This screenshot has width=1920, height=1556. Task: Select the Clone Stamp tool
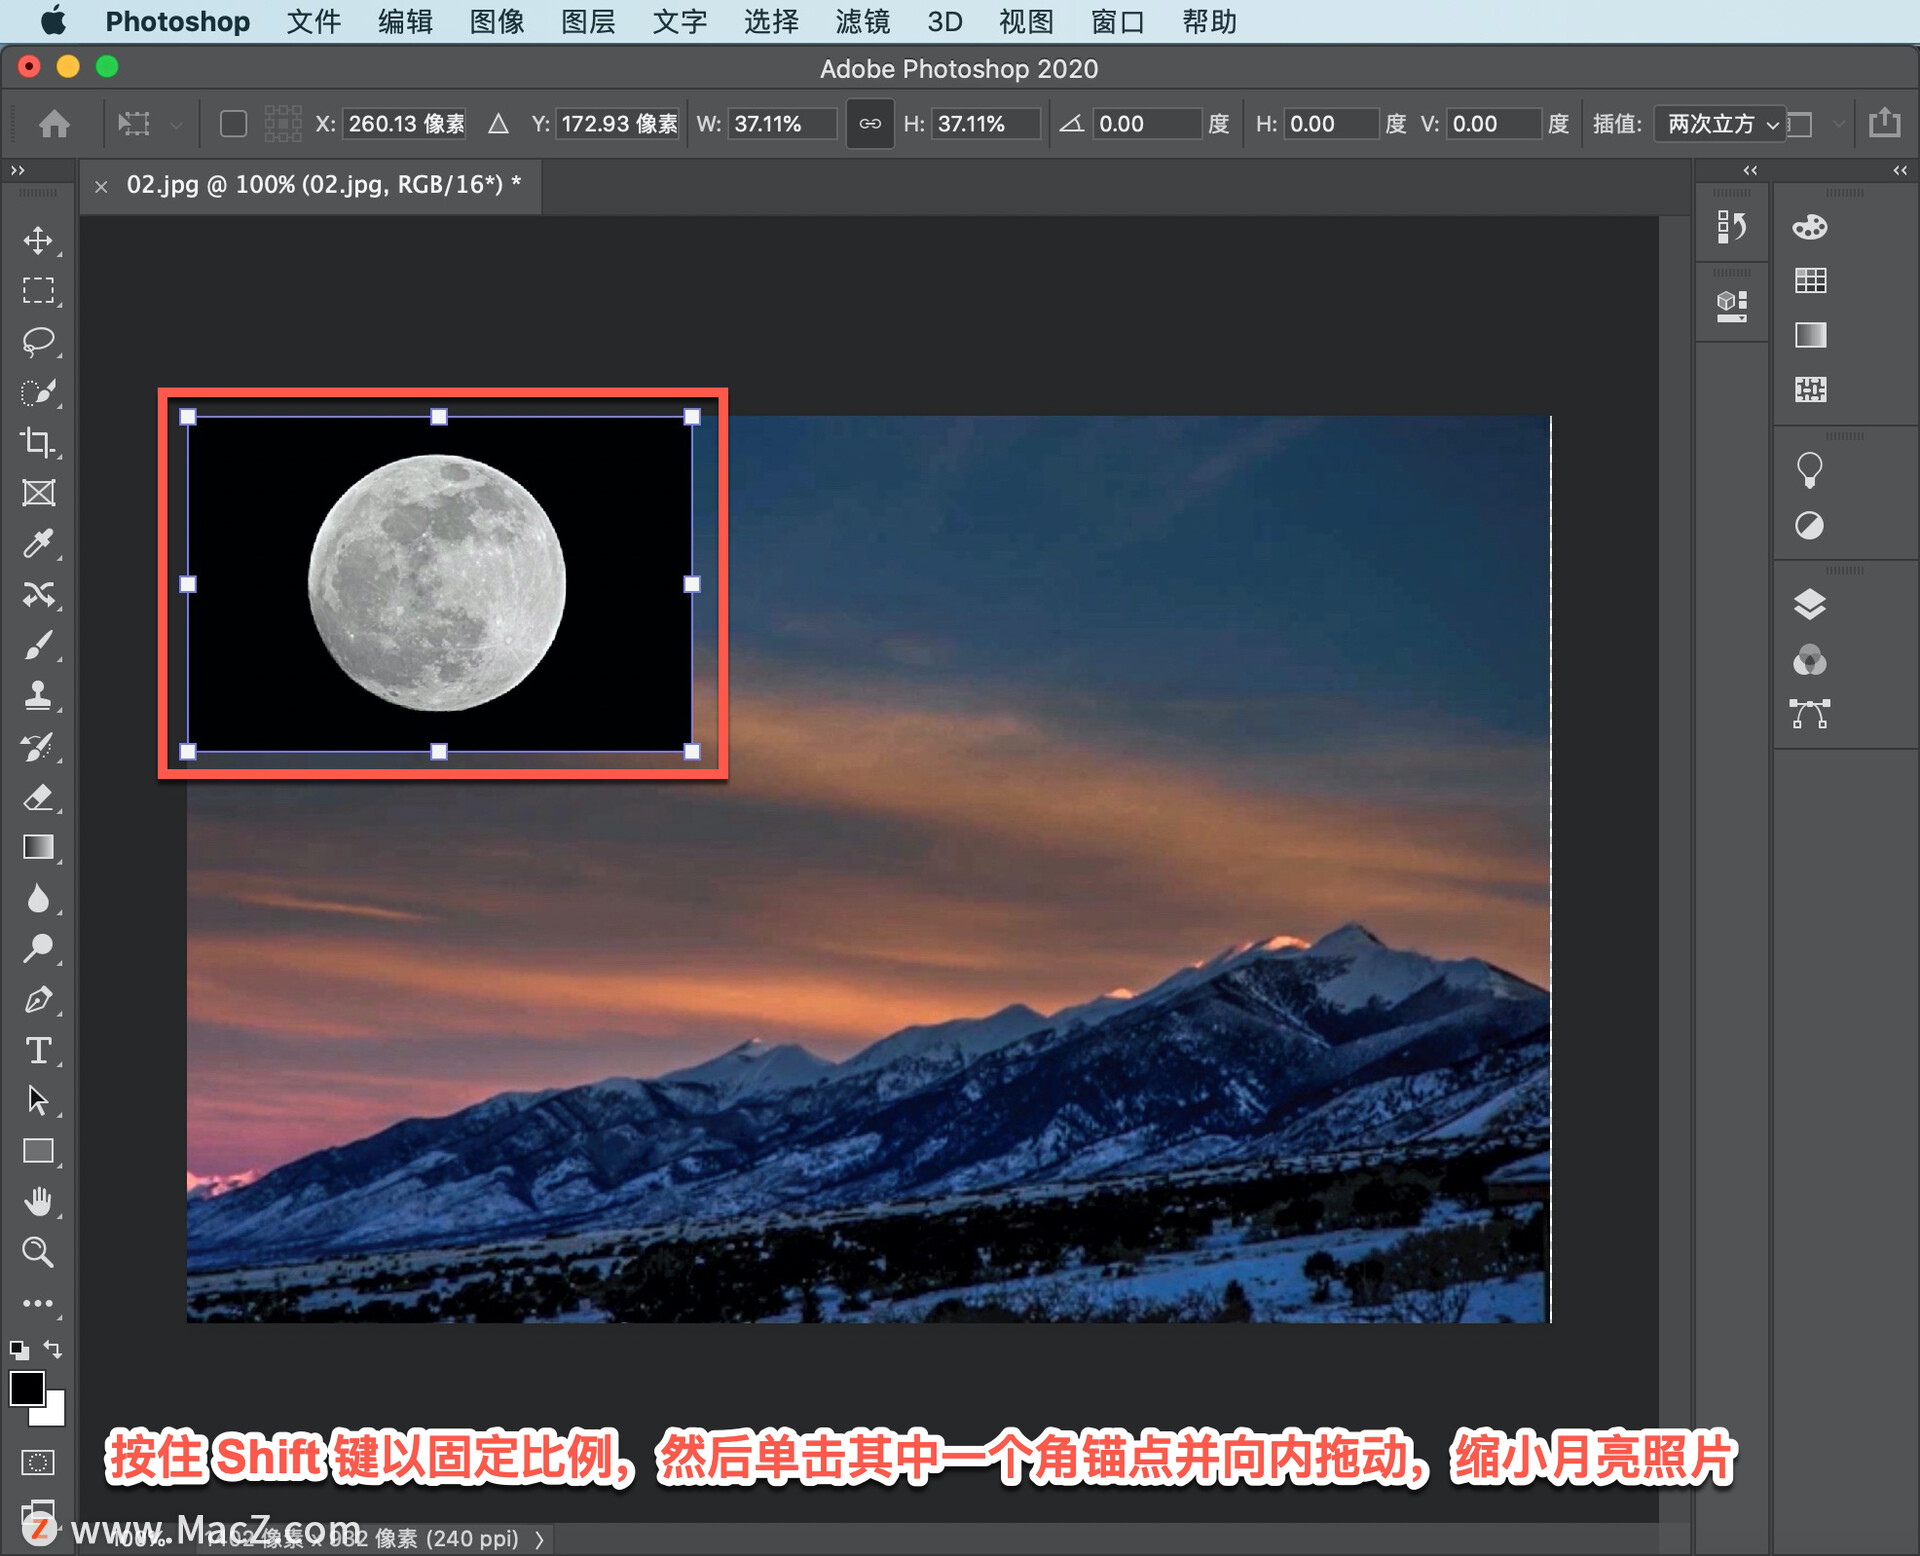point(38,696)
